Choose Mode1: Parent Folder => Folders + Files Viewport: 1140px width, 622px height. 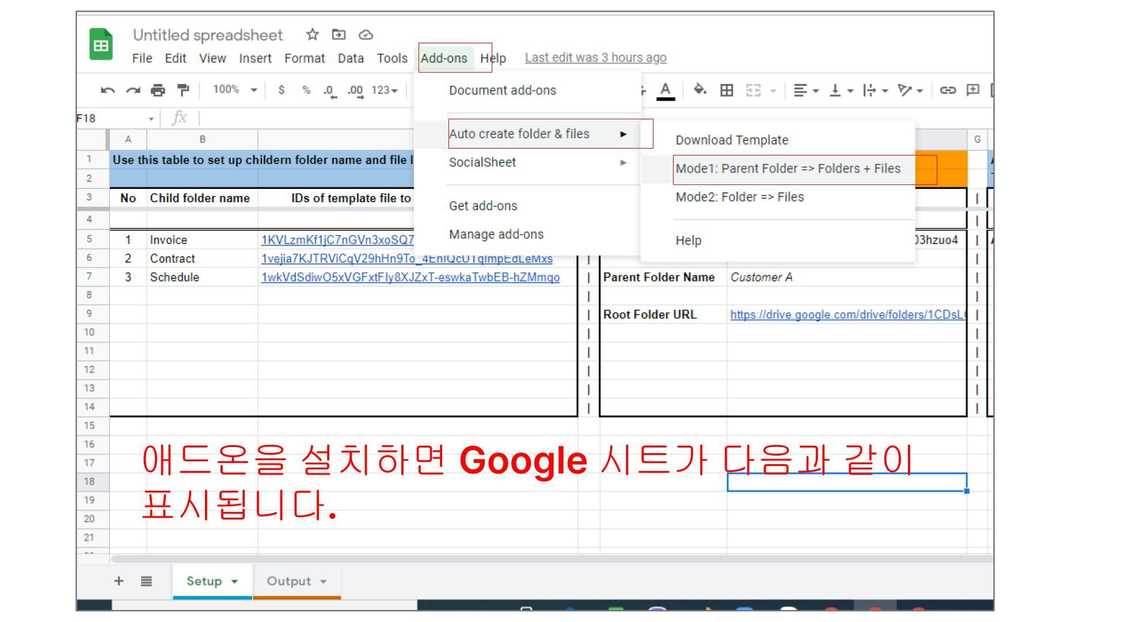pos(788,169)
